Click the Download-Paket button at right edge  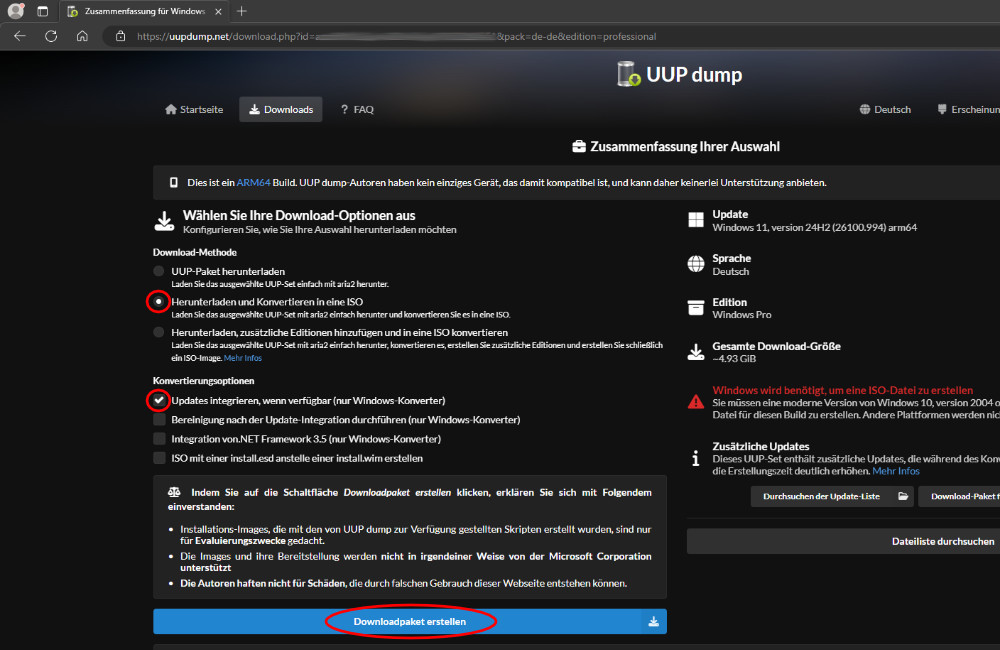[959, 496]
